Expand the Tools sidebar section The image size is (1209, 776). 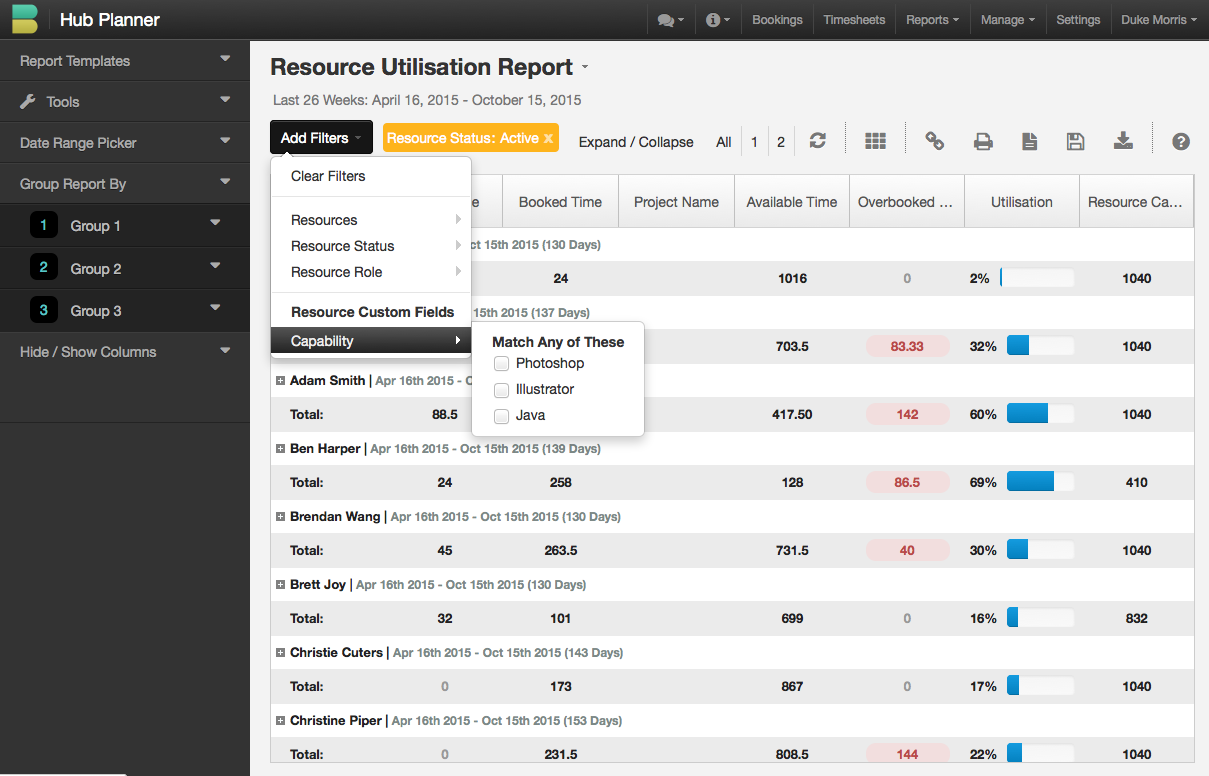pos(125,102)
